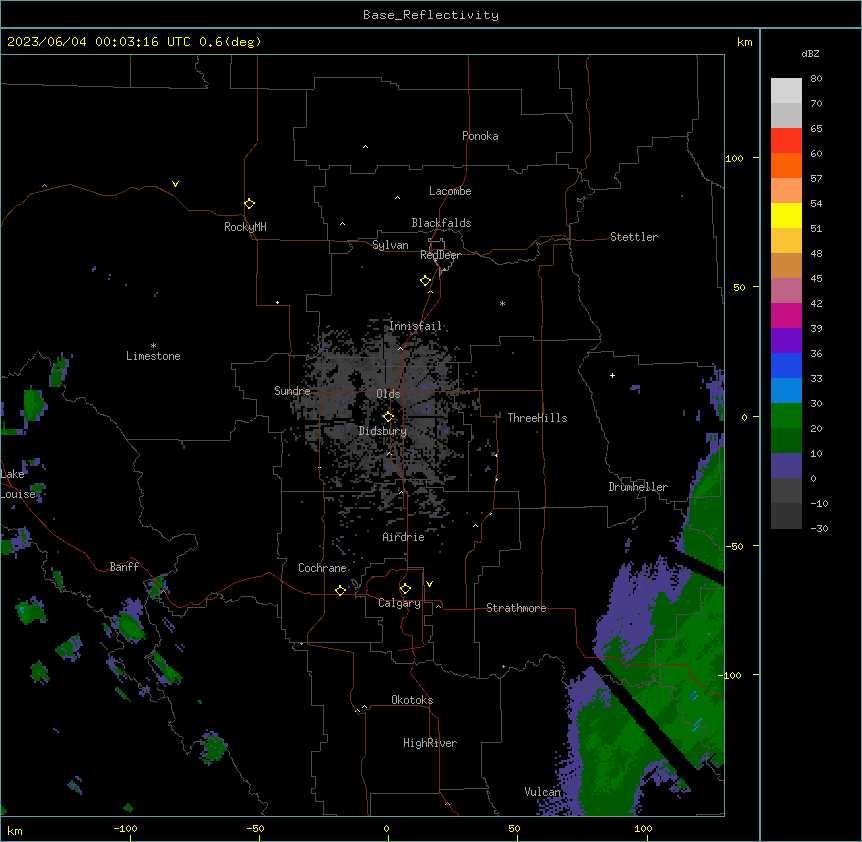862x842 pixels.
Task: Click the 100 tick on right axis
Action: coord(734,158)
